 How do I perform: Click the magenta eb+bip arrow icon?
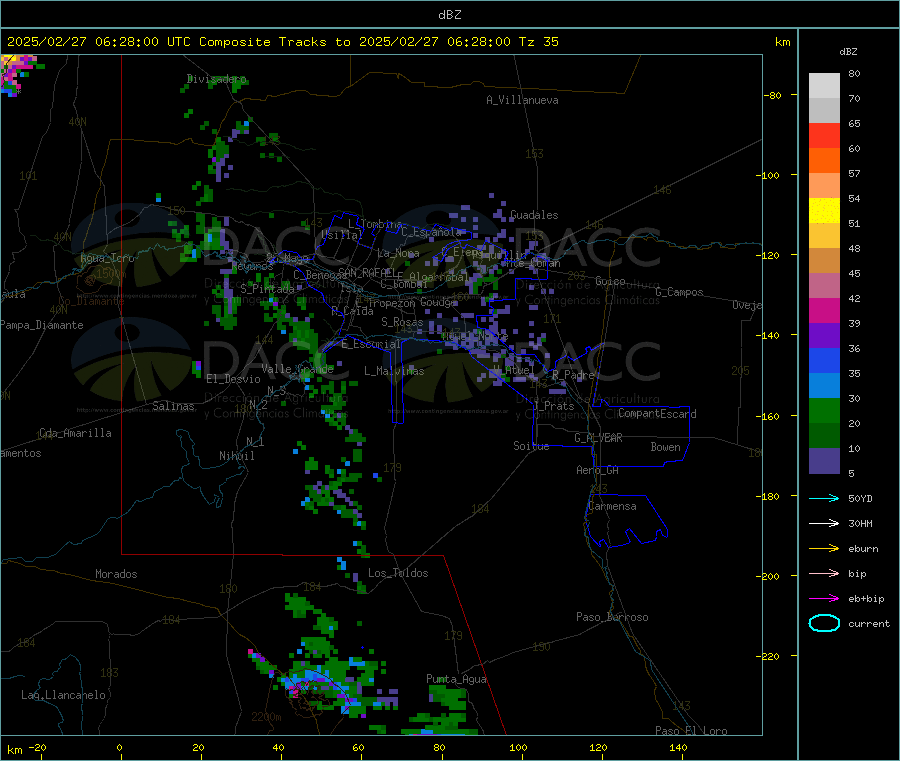(x=824, y=598)
